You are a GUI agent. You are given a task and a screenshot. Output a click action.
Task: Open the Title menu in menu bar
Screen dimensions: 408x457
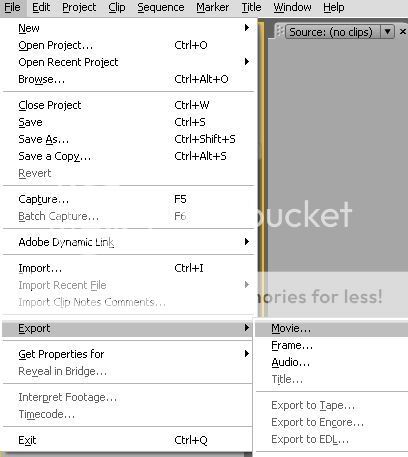[251, 7]
